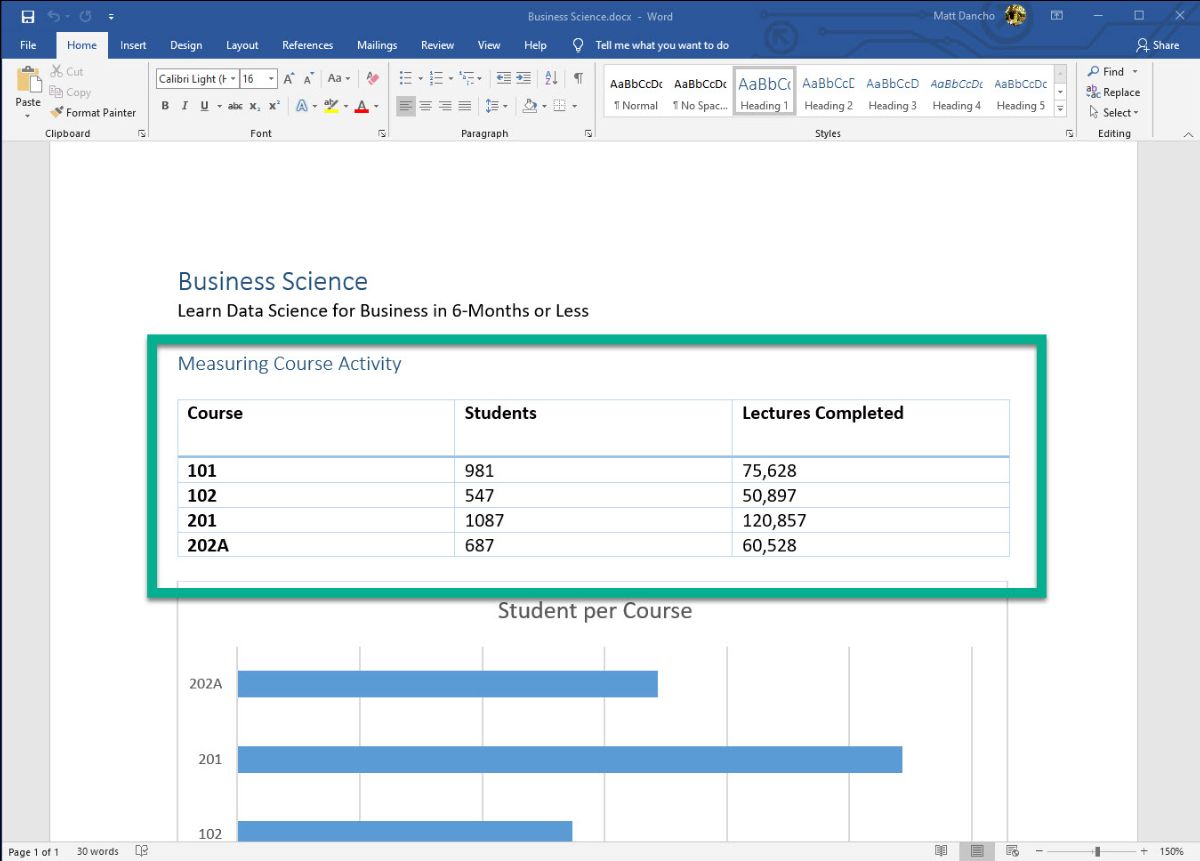Open the Styles pane launcher
Viewport: 1200px width, 861px height.
pyautogui.click(x=1069, y=133)
